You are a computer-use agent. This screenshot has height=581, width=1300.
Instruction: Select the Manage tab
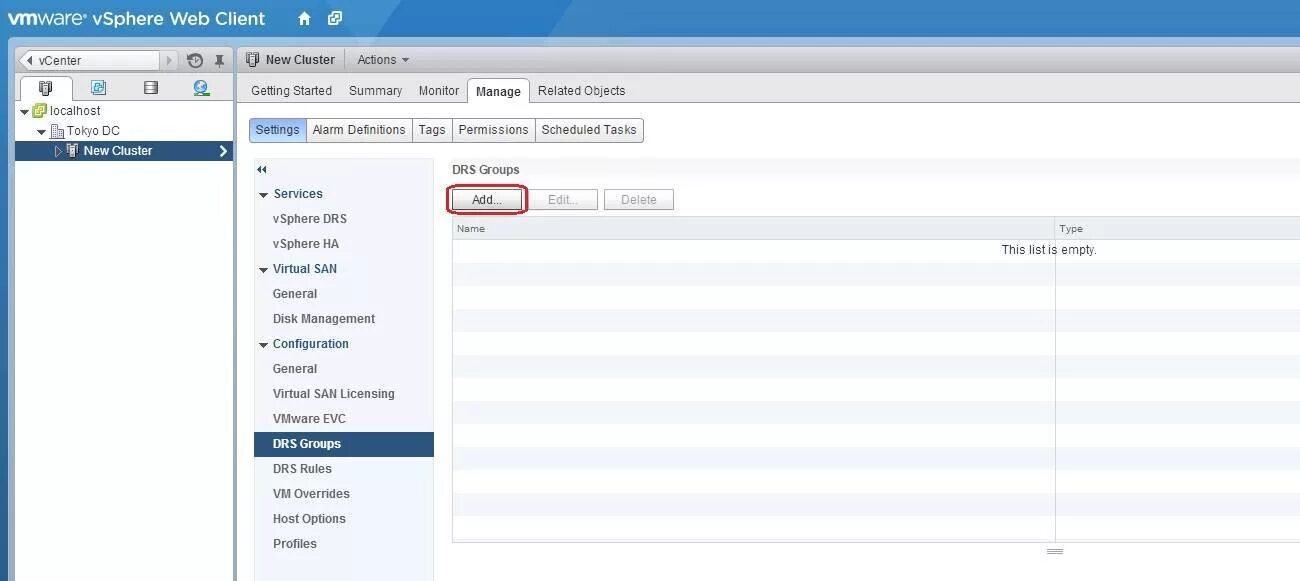pos(498,91)
